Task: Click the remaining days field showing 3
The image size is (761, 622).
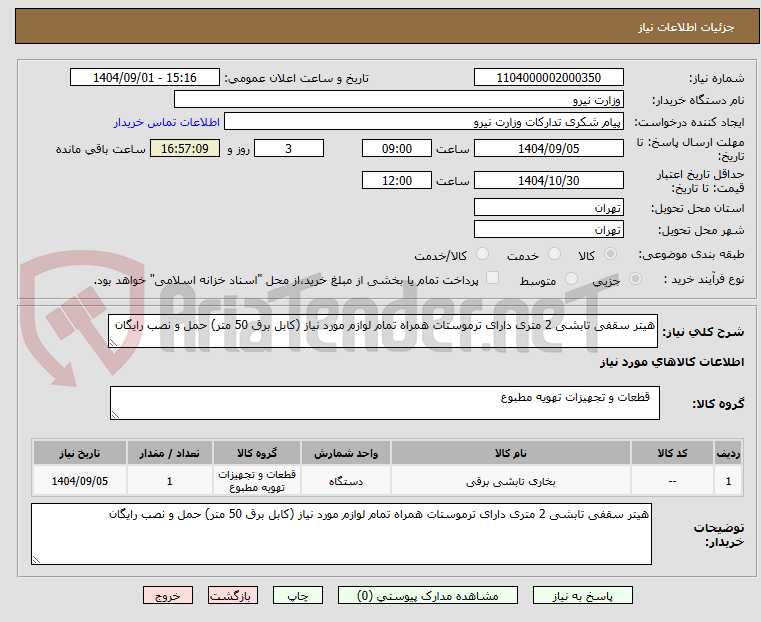Action: [289, 148]
